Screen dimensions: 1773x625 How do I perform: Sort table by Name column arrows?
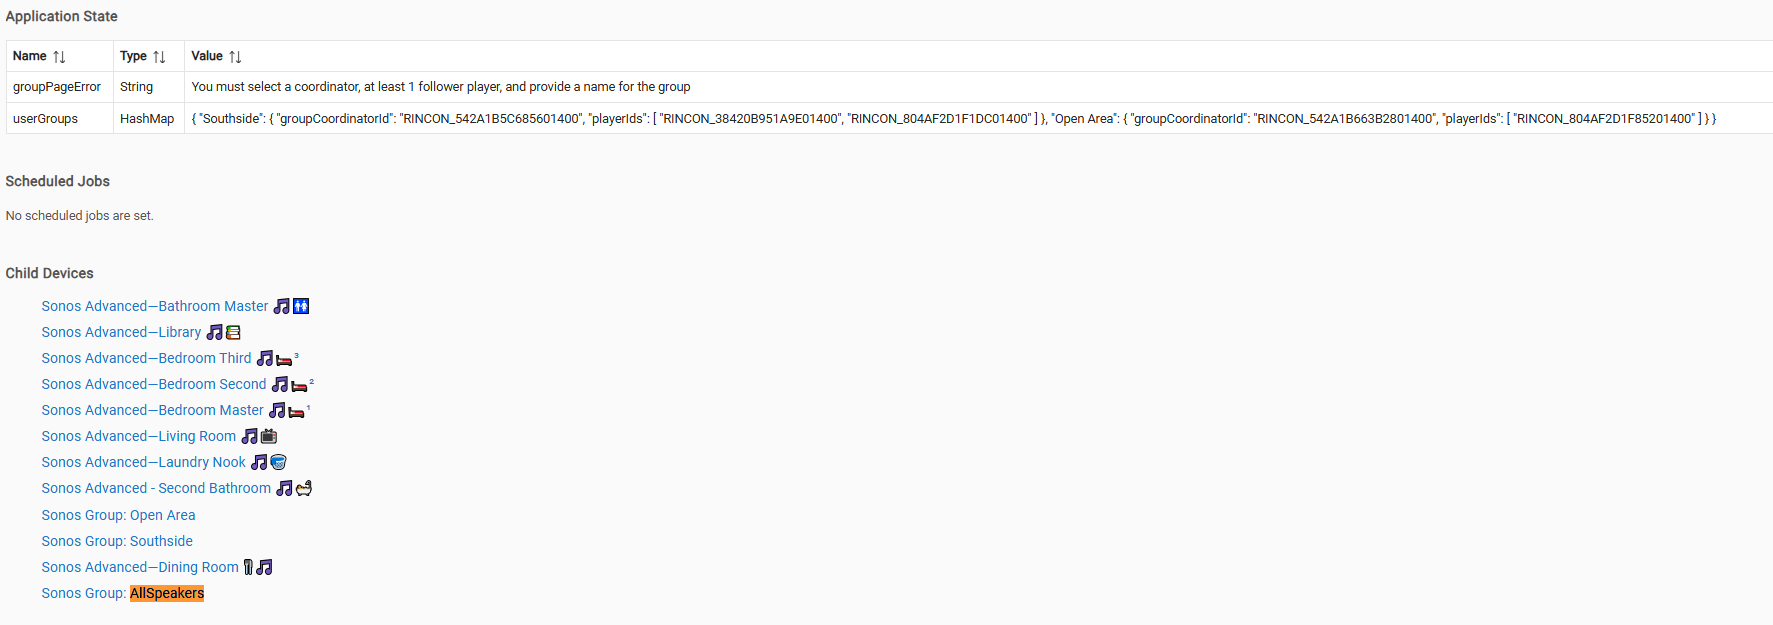tap(59, 57)
